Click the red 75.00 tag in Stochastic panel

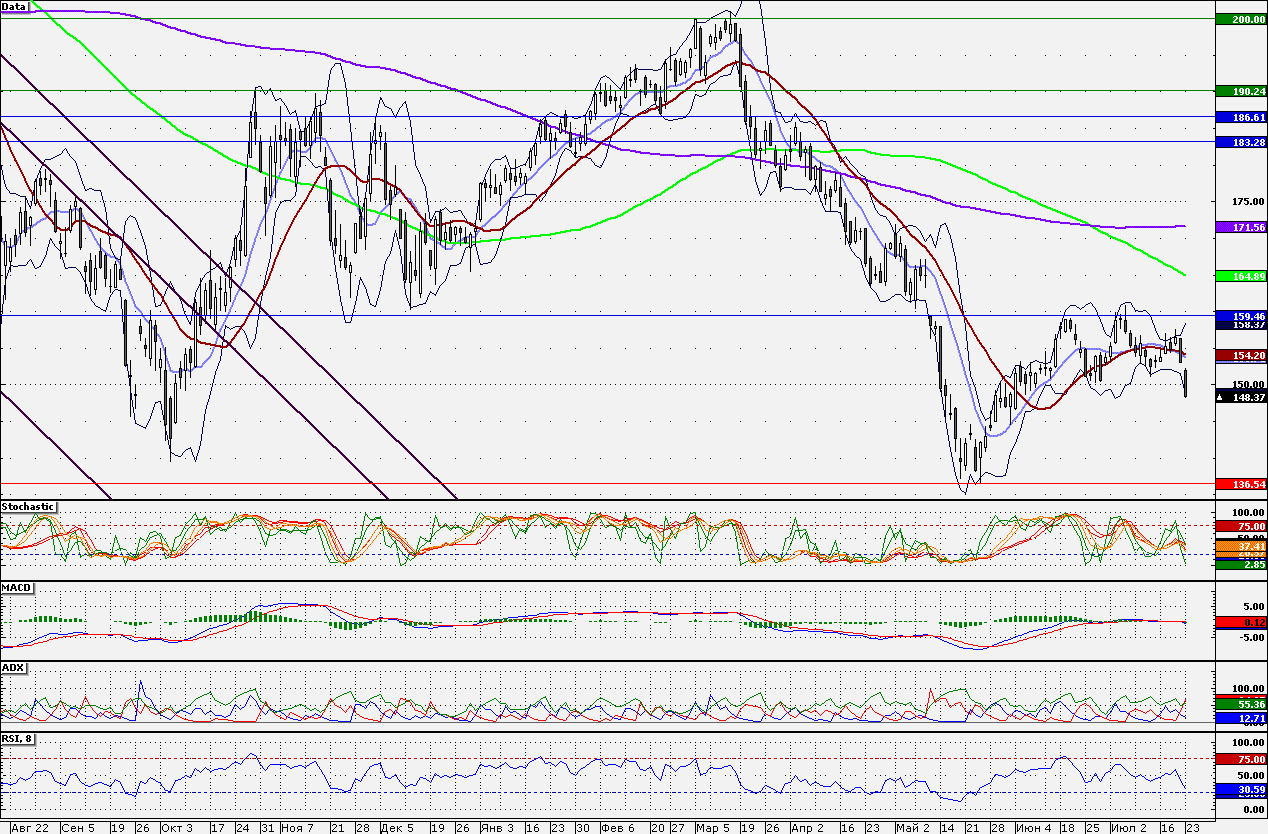click(x=1240, y=526)
